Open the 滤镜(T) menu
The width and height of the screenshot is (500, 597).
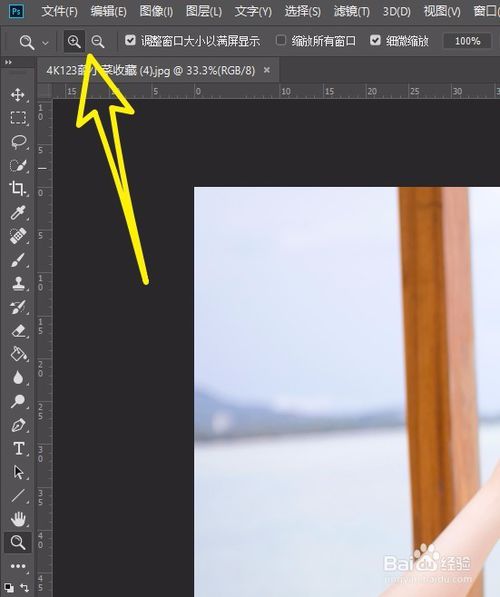(351, 12)
